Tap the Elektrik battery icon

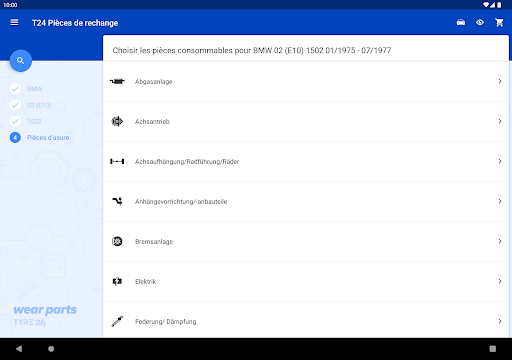pos(117,281)
